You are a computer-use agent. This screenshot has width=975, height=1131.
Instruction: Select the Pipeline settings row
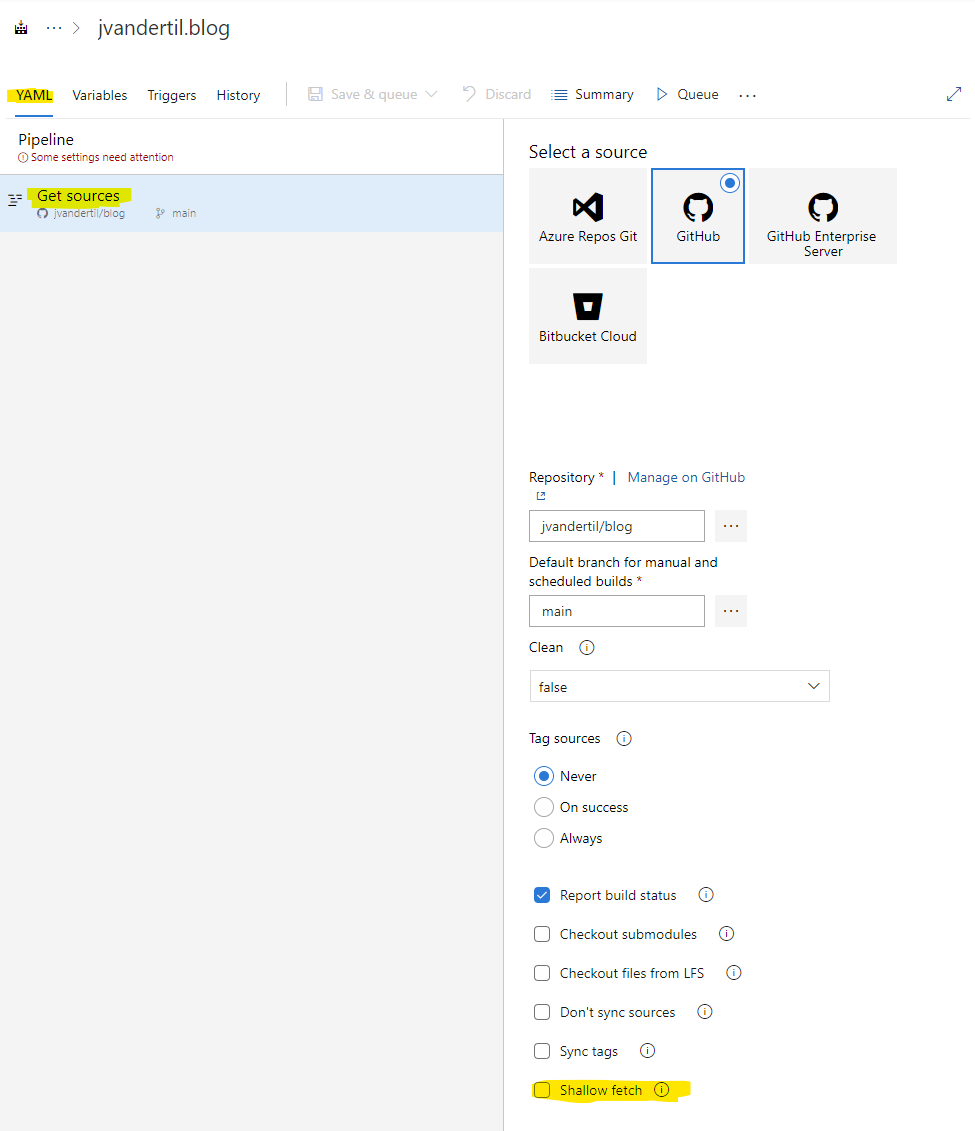click(x=252, y=146)
